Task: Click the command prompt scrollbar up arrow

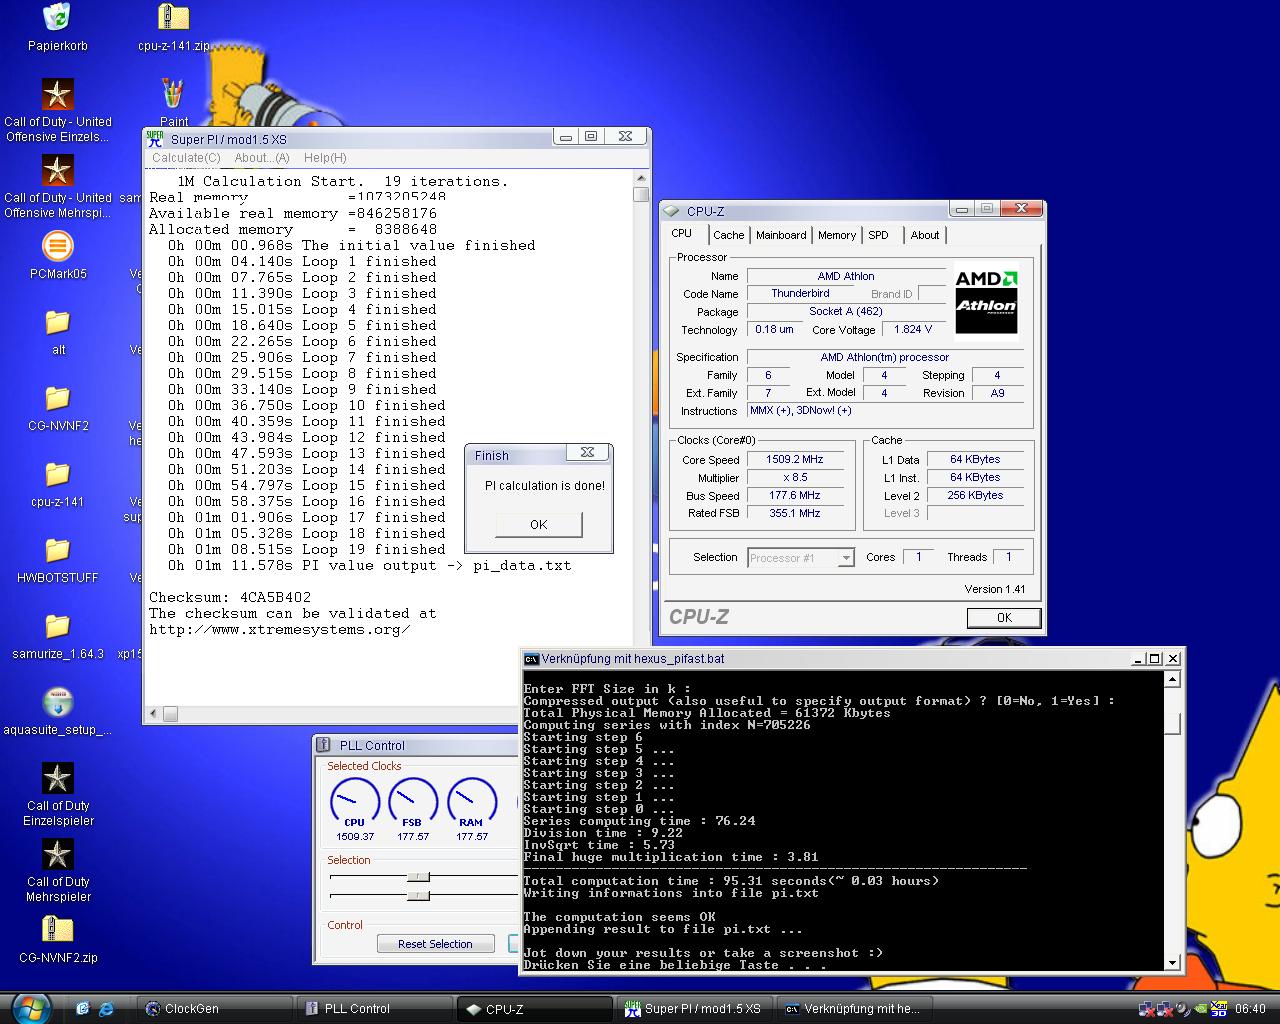Action: (1173, 679)
